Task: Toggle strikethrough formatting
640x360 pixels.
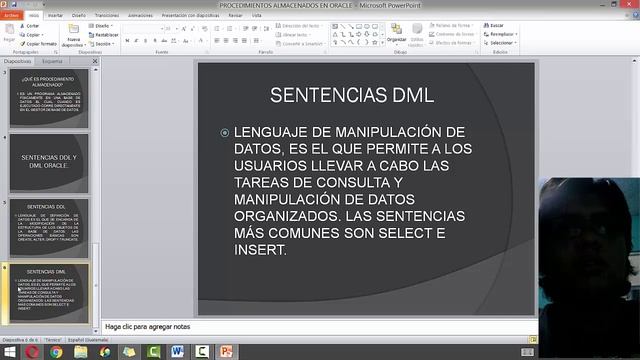Action: pos(164,41)
